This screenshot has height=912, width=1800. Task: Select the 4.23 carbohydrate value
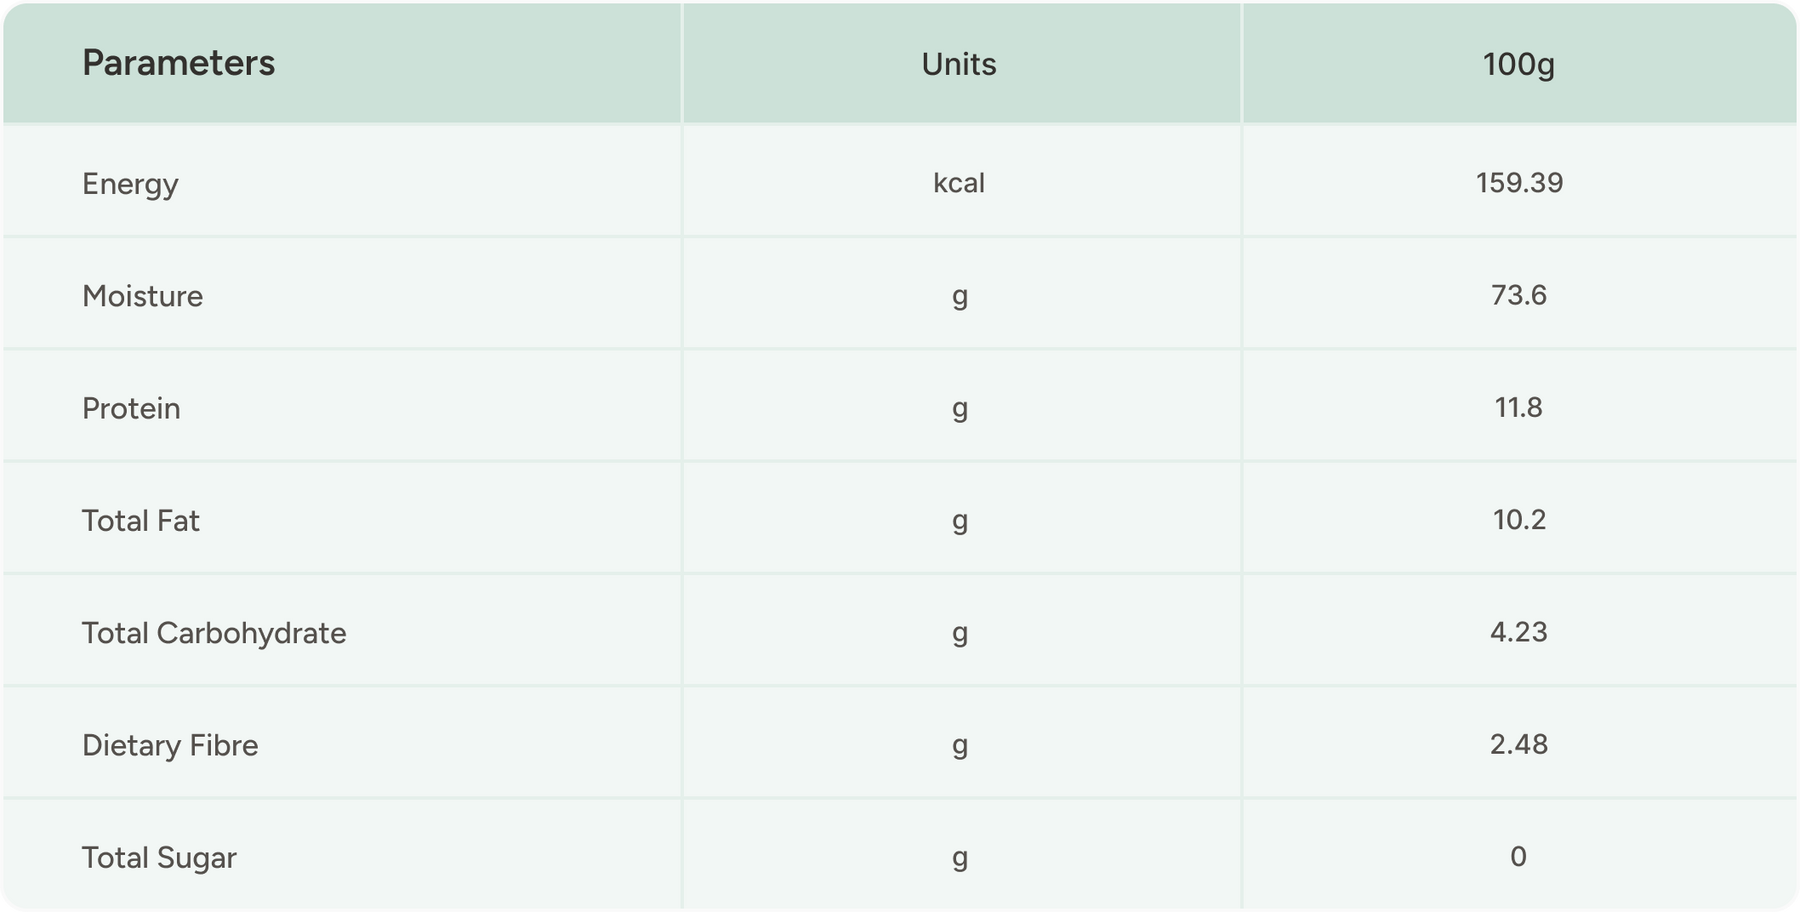click(x=1518, y=632)
